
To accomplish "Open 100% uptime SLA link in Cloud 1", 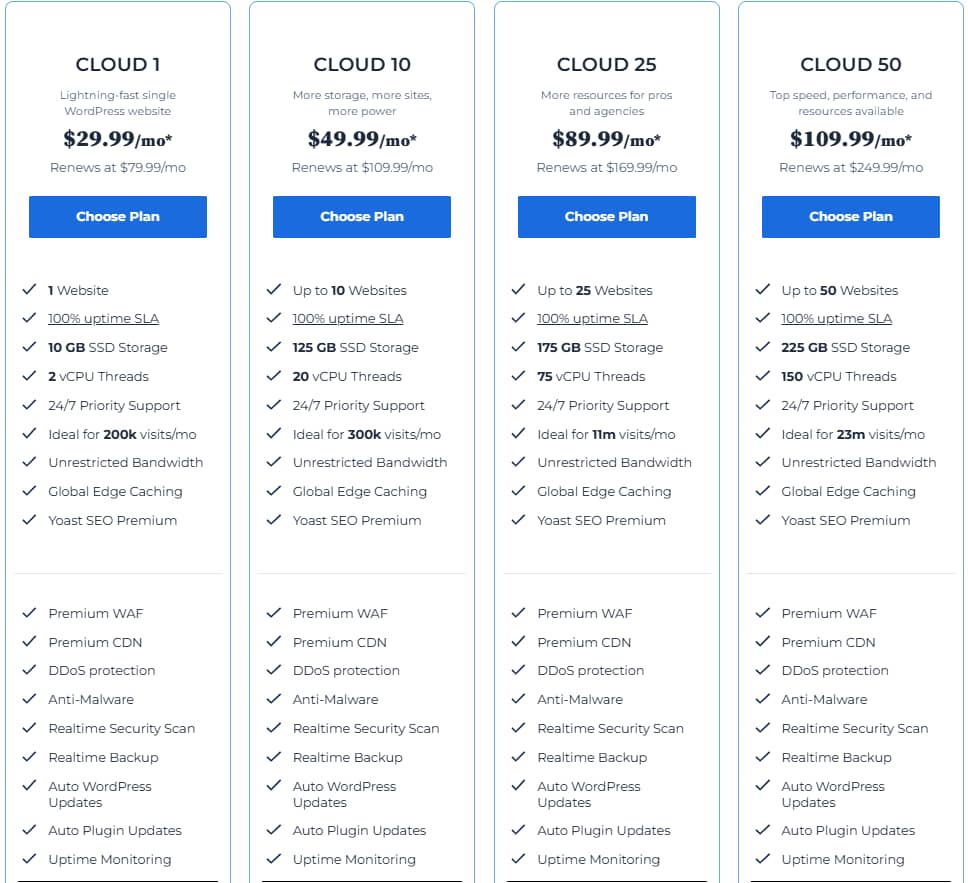I will coord(103,319).
